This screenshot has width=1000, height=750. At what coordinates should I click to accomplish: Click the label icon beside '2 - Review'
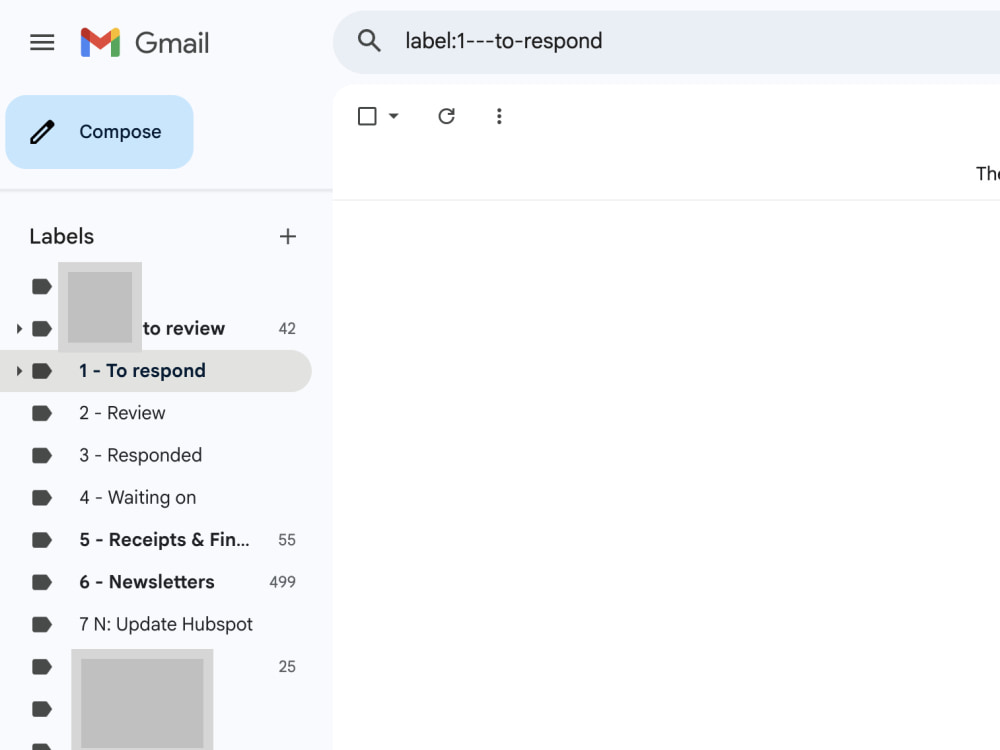(x=42, y=413)
